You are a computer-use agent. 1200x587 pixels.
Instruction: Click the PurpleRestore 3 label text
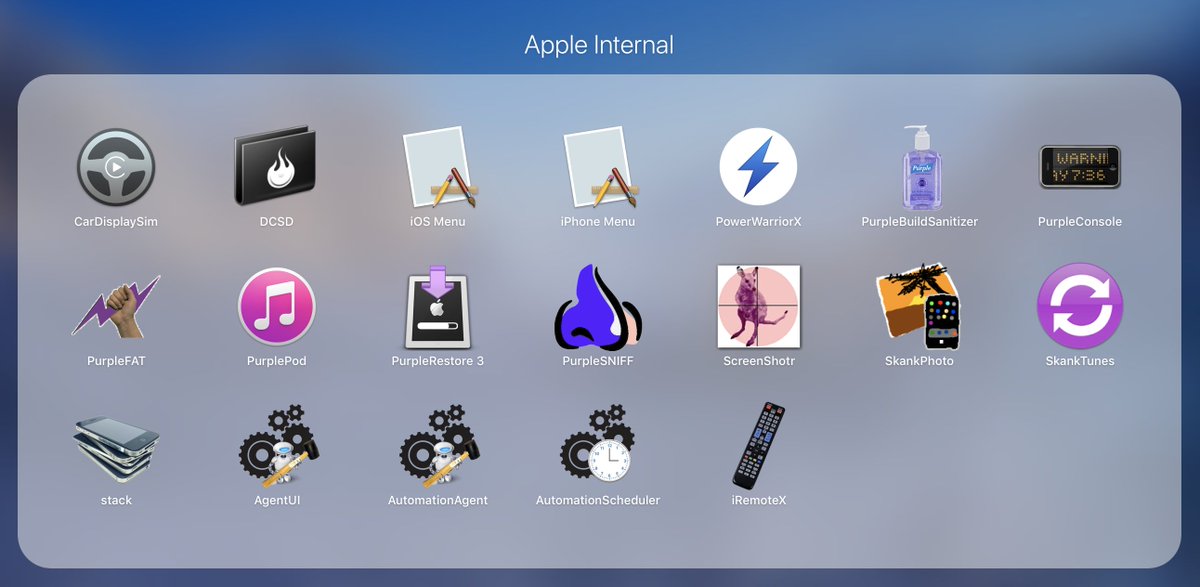tap(437, 361)
